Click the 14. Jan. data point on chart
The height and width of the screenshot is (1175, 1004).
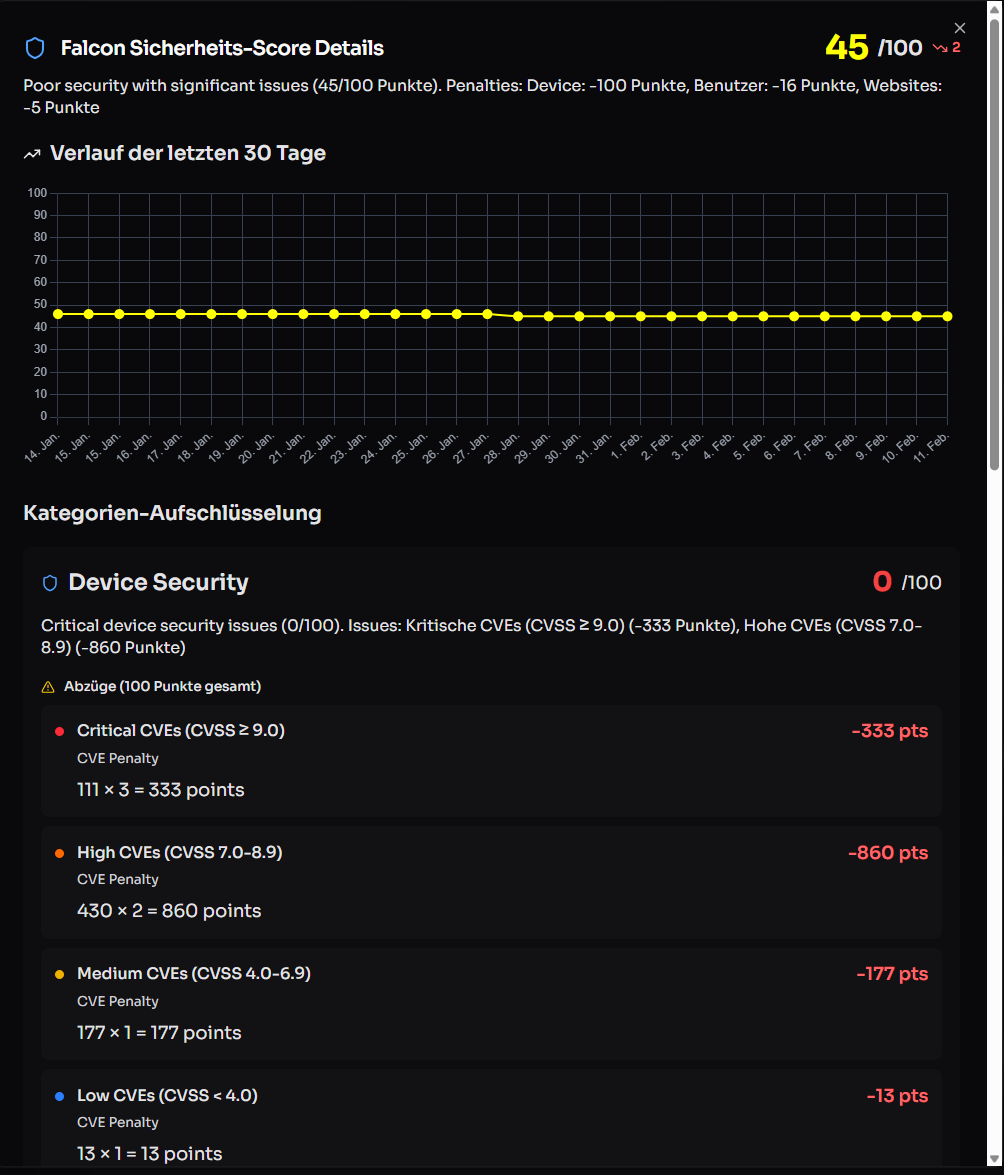58,314
